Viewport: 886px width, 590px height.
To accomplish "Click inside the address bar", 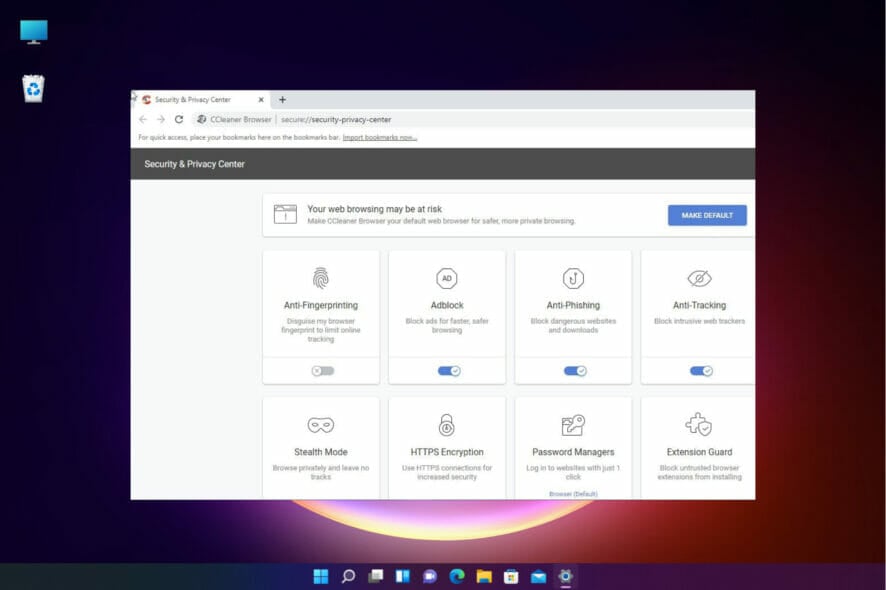I will point(400,119).
